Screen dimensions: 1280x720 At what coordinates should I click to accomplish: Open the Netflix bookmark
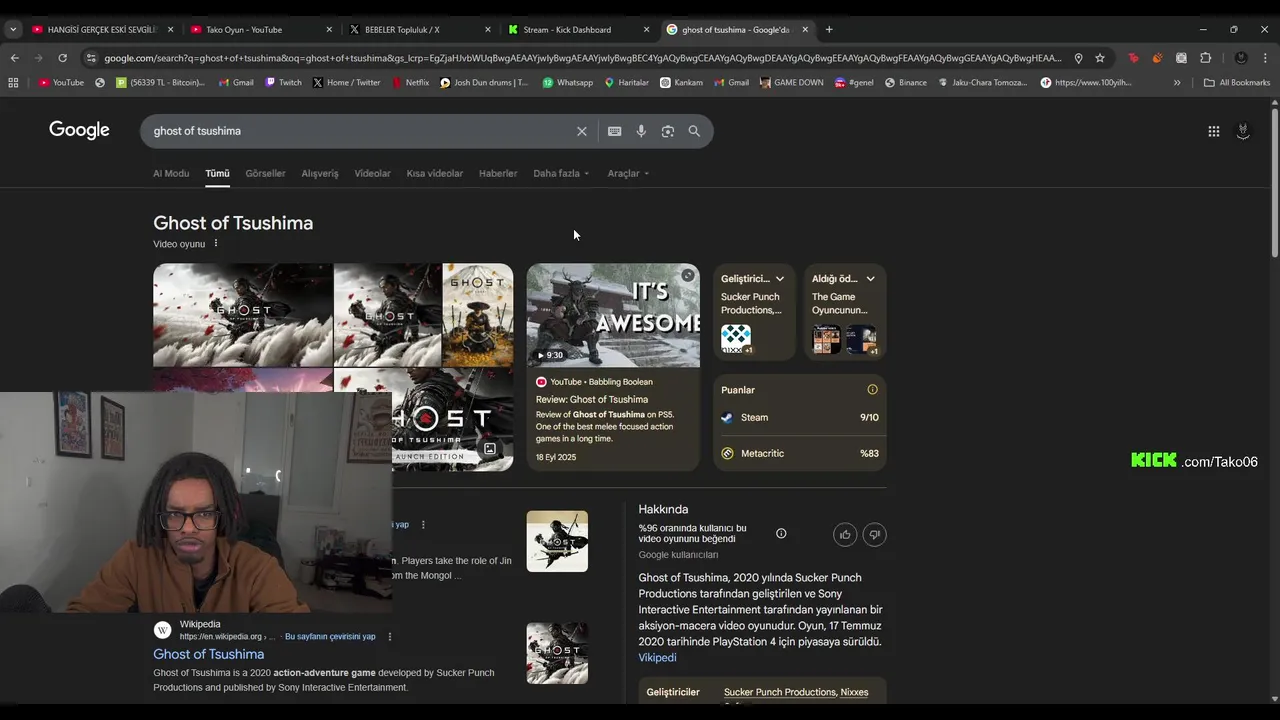(410, 82)
